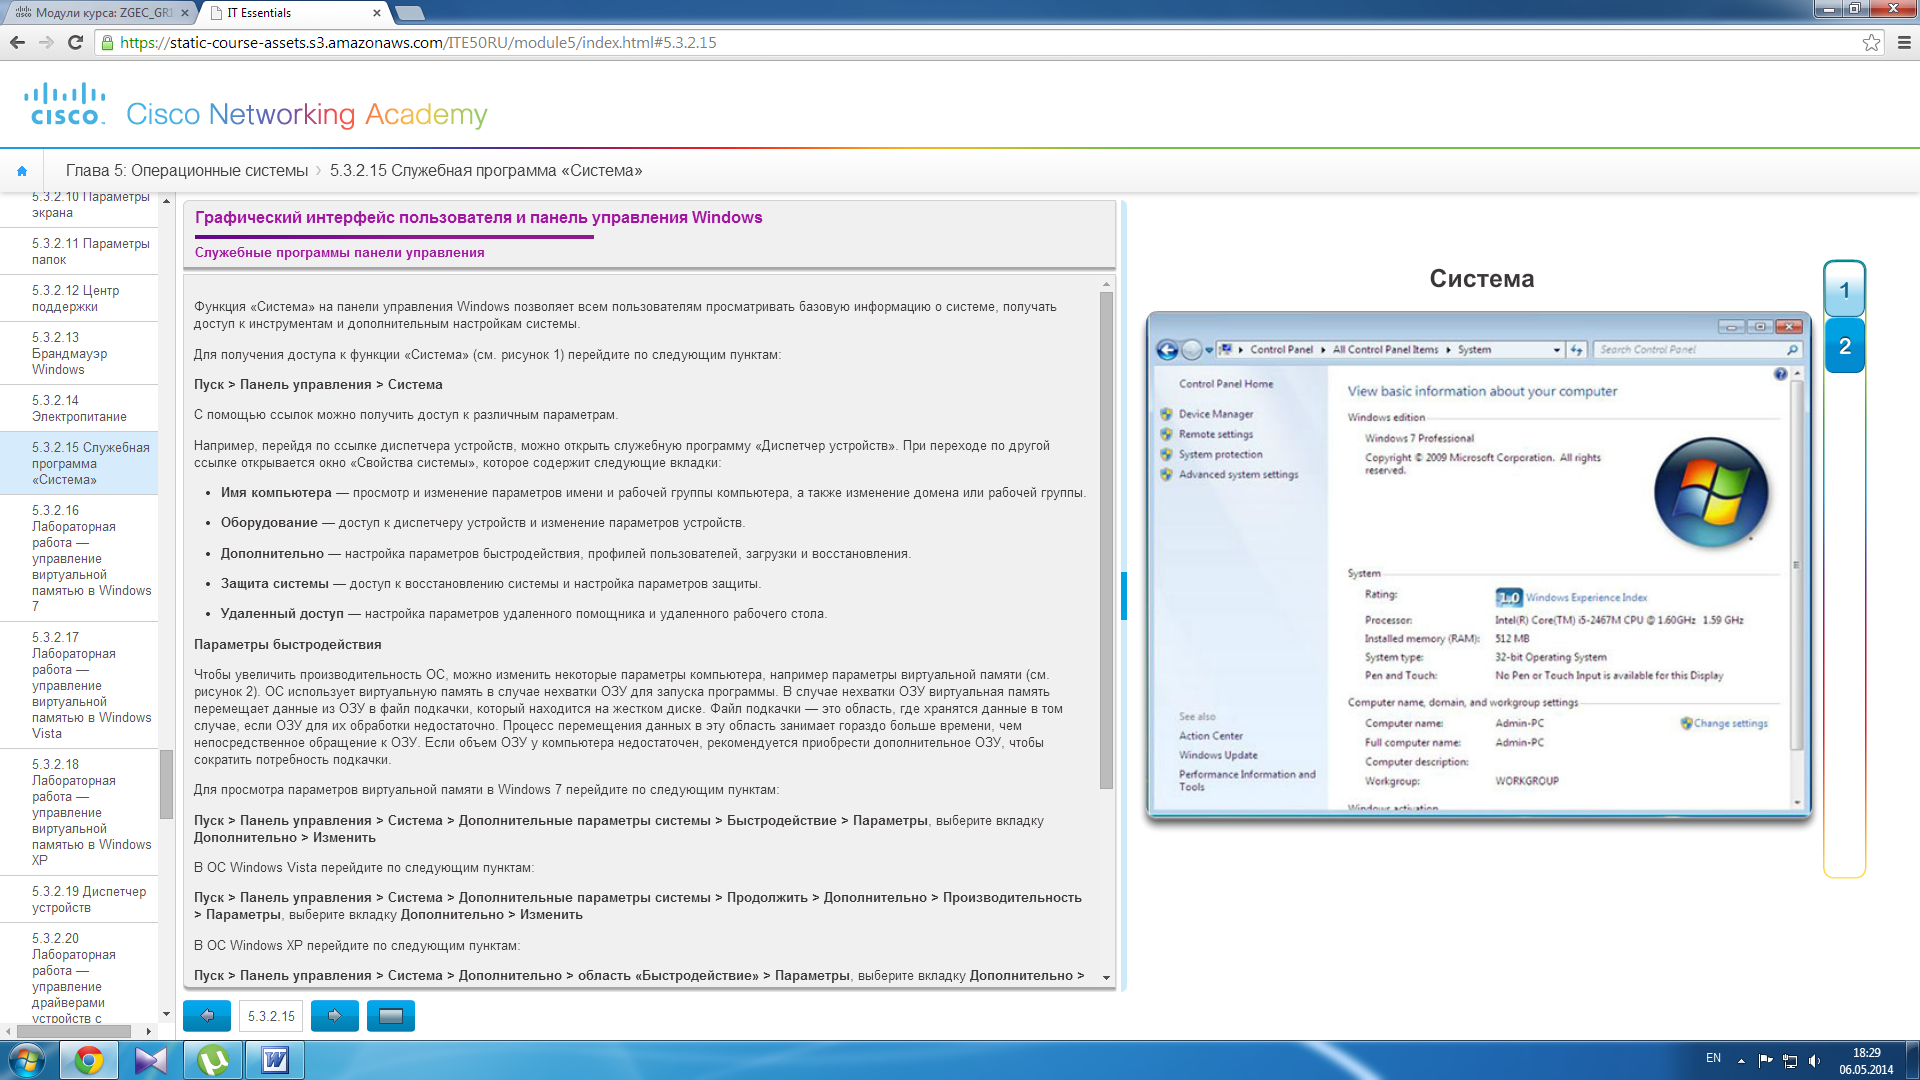Viewport: 1920px width, 1080px height.
Task: Close the IT Essentials tab
Action: [x=377, y=13]
